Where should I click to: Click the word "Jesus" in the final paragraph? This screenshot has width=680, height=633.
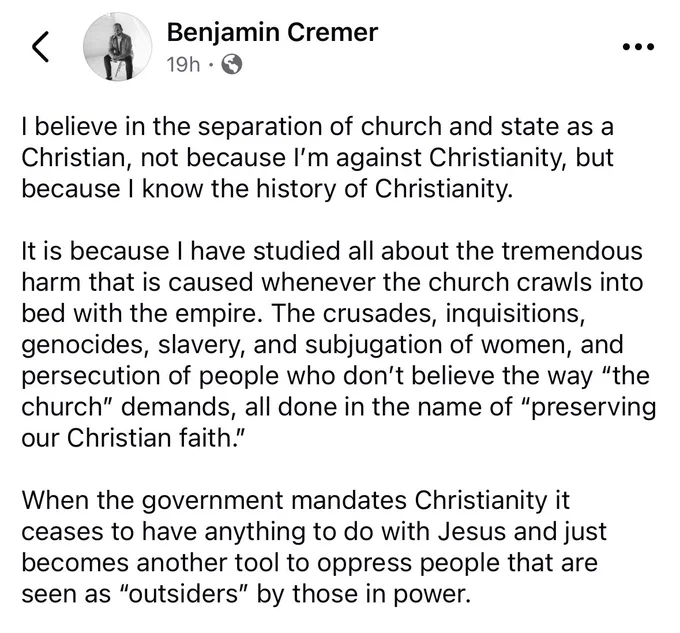coord(472,532)
